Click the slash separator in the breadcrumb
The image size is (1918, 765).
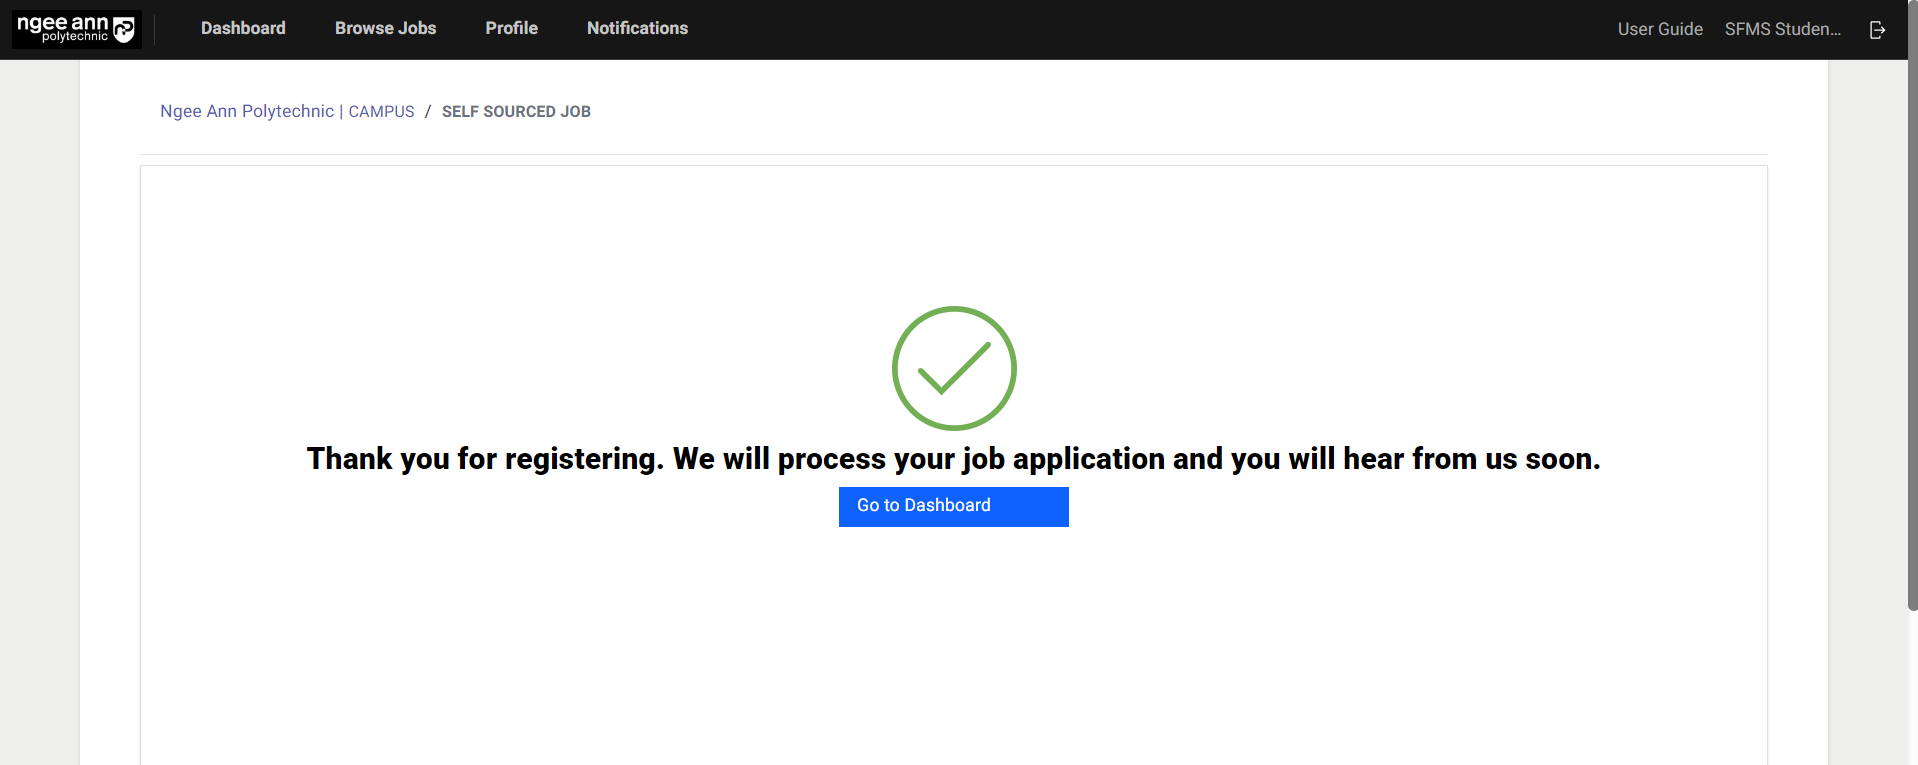pos(428,112)
